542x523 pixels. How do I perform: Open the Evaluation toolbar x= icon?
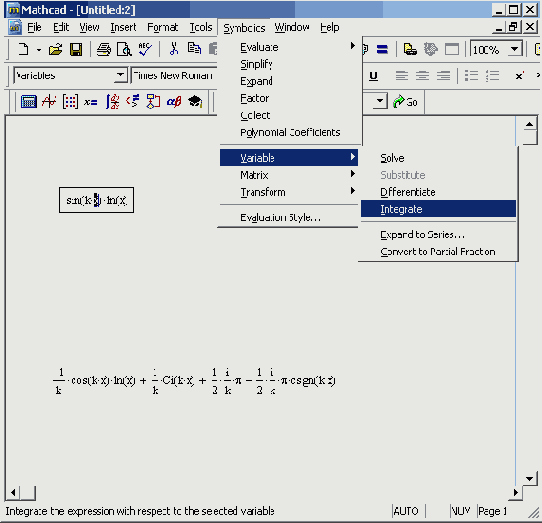tap(91, 102)
